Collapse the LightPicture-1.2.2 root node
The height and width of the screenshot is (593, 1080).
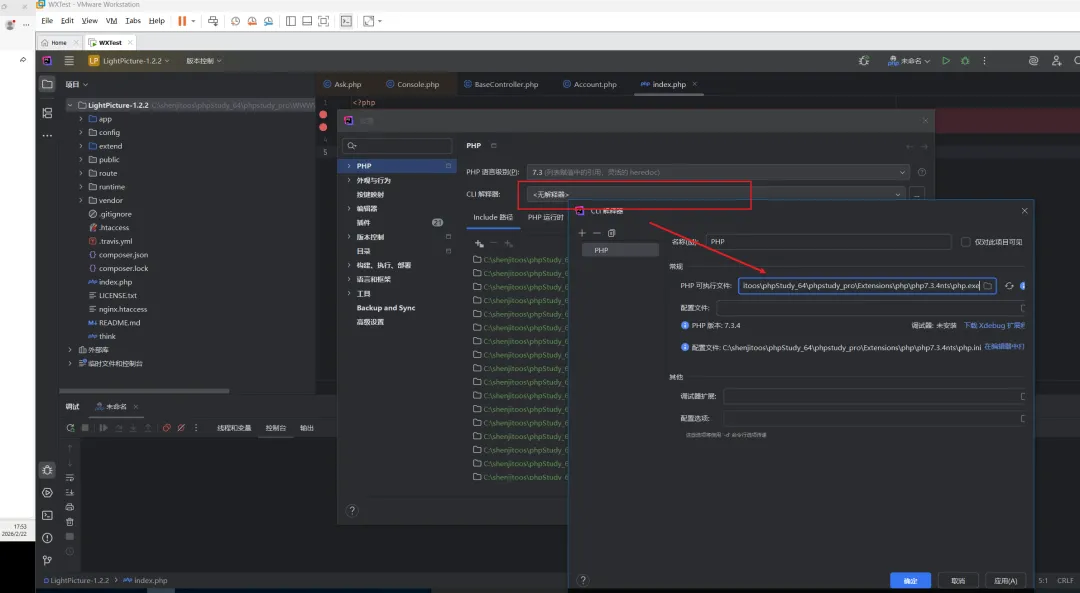[70, 105]
